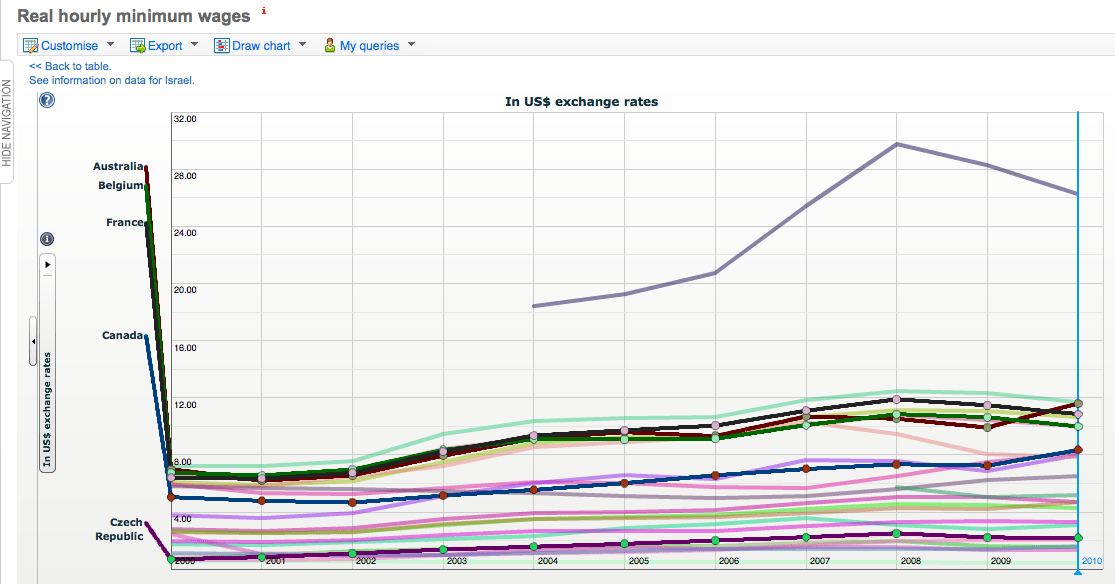Expand the Draw chart dropdown arrow
This screenshot has width=1115, height=584.
click(302, 44)
